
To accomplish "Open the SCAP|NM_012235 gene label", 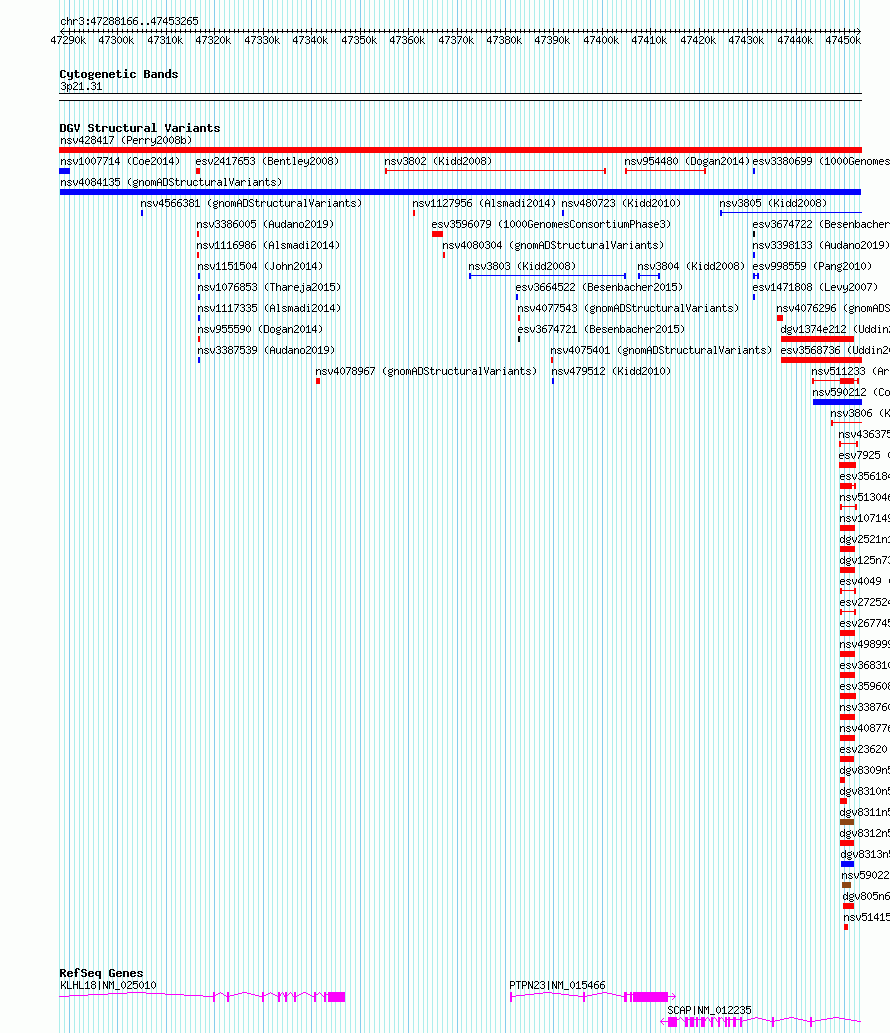I will tap(709, 1011).
